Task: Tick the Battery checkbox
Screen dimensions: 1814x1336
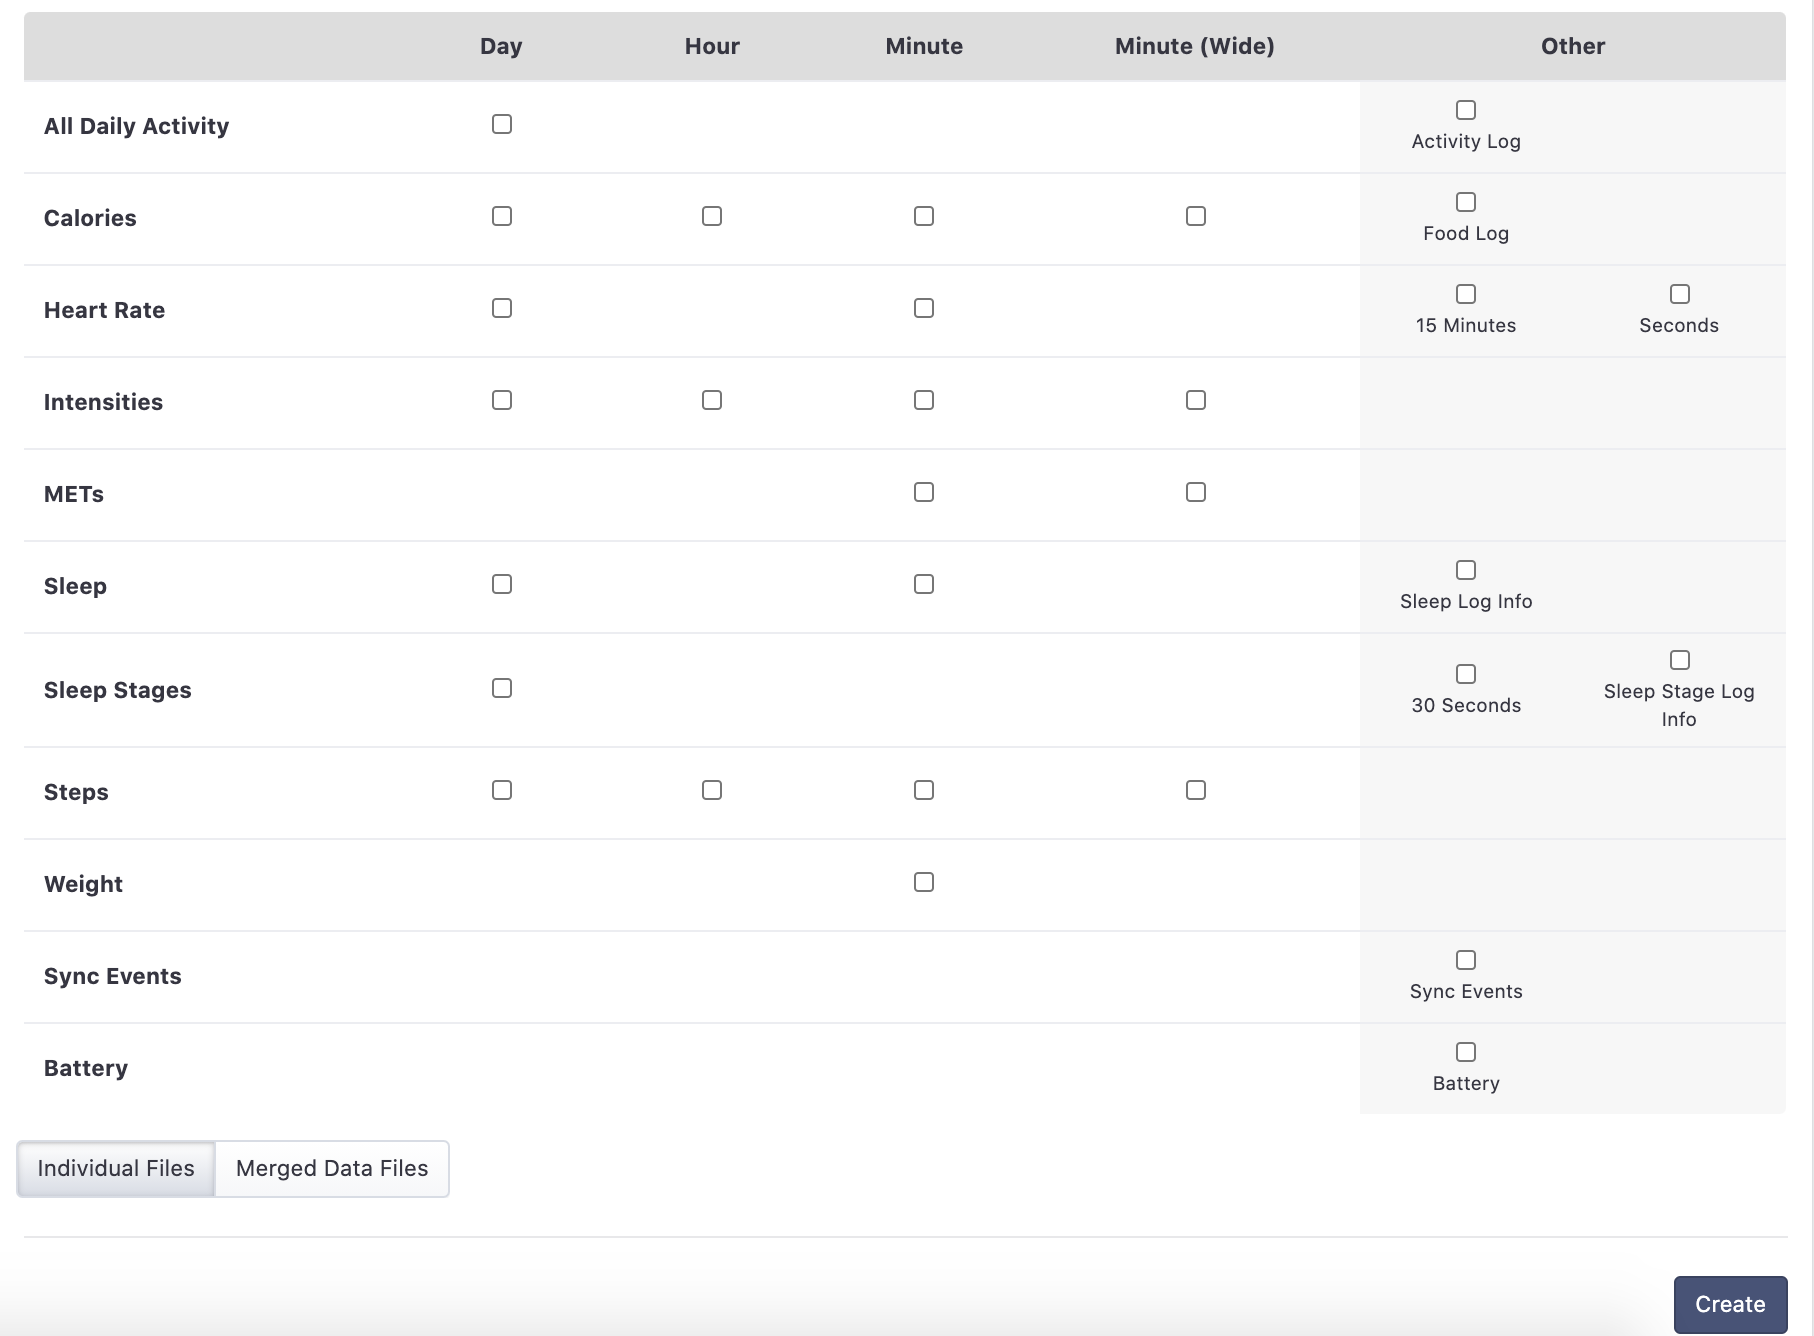Action: click(x=1466, y=1052)
